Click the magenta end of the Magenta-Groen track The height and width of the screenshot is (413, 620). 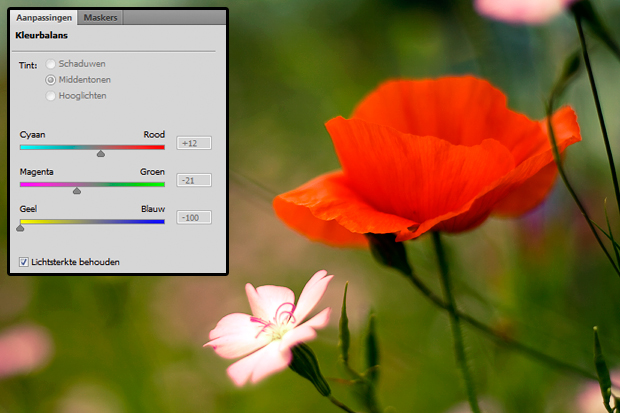[x=24, y=184]
